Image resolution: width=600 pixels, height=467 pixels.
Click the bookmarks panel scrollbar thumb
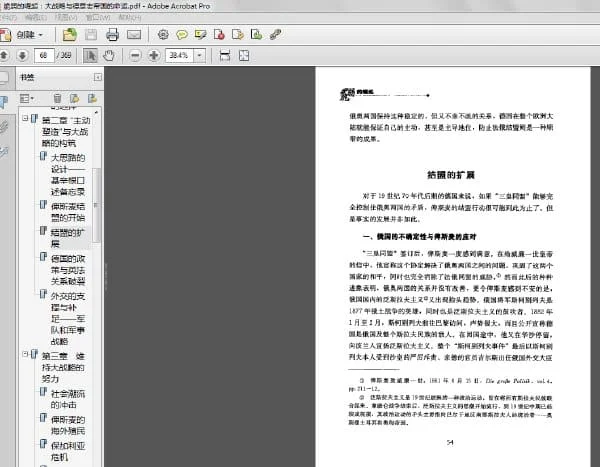[x=96, y=205]
